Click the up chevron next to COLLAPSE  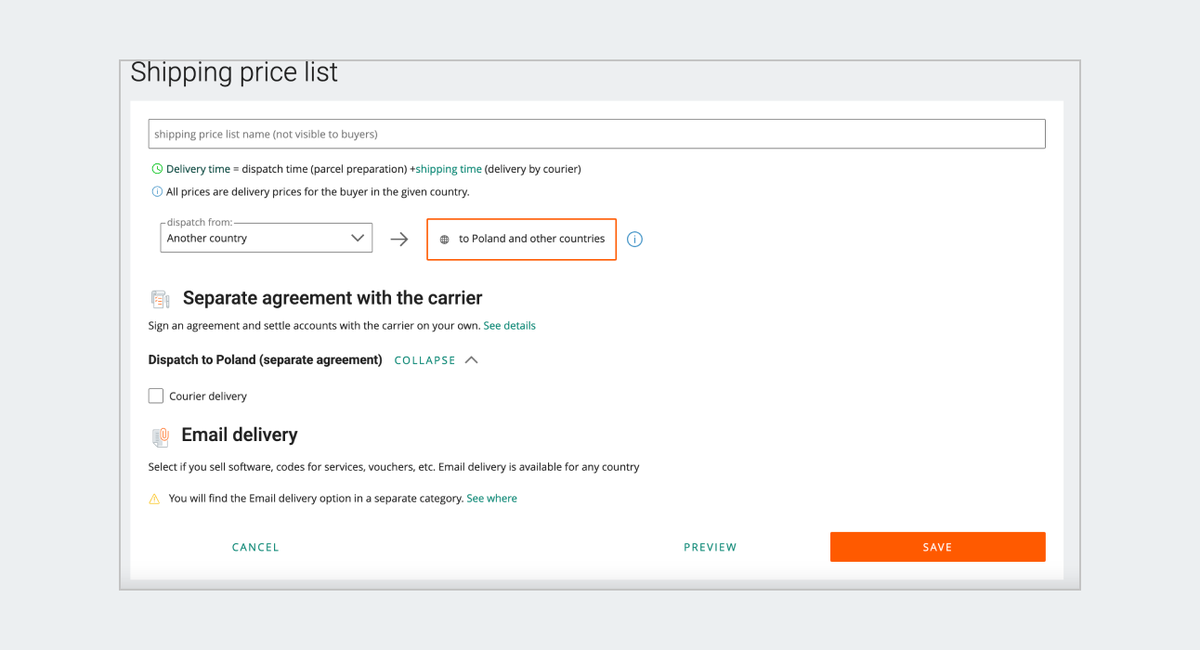click(472, 360)
